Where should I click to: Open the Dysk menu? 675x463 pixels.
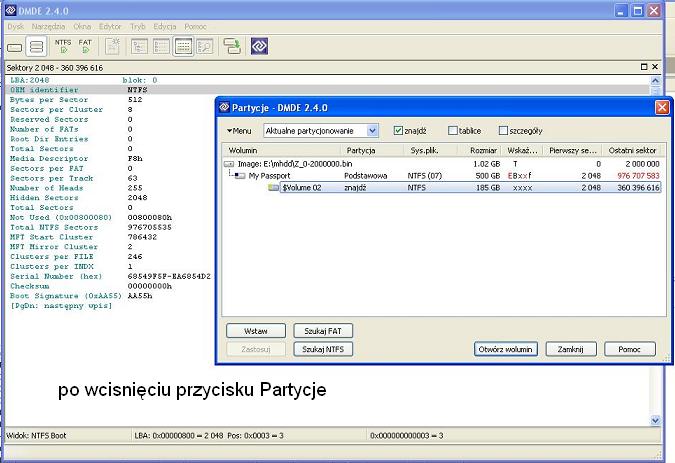(x=15, y=27)
